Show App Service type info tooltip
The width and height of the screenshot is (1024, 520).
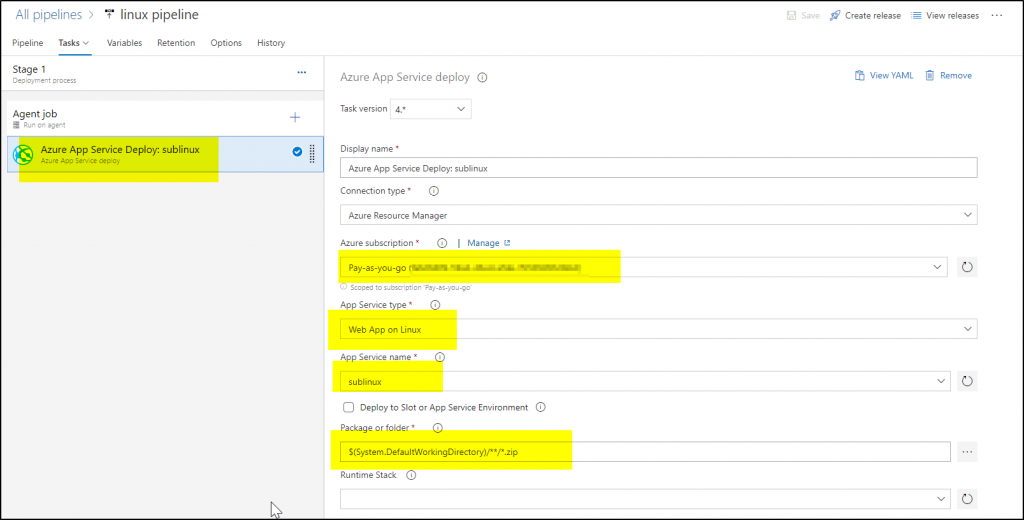click(x=435, y=305)
